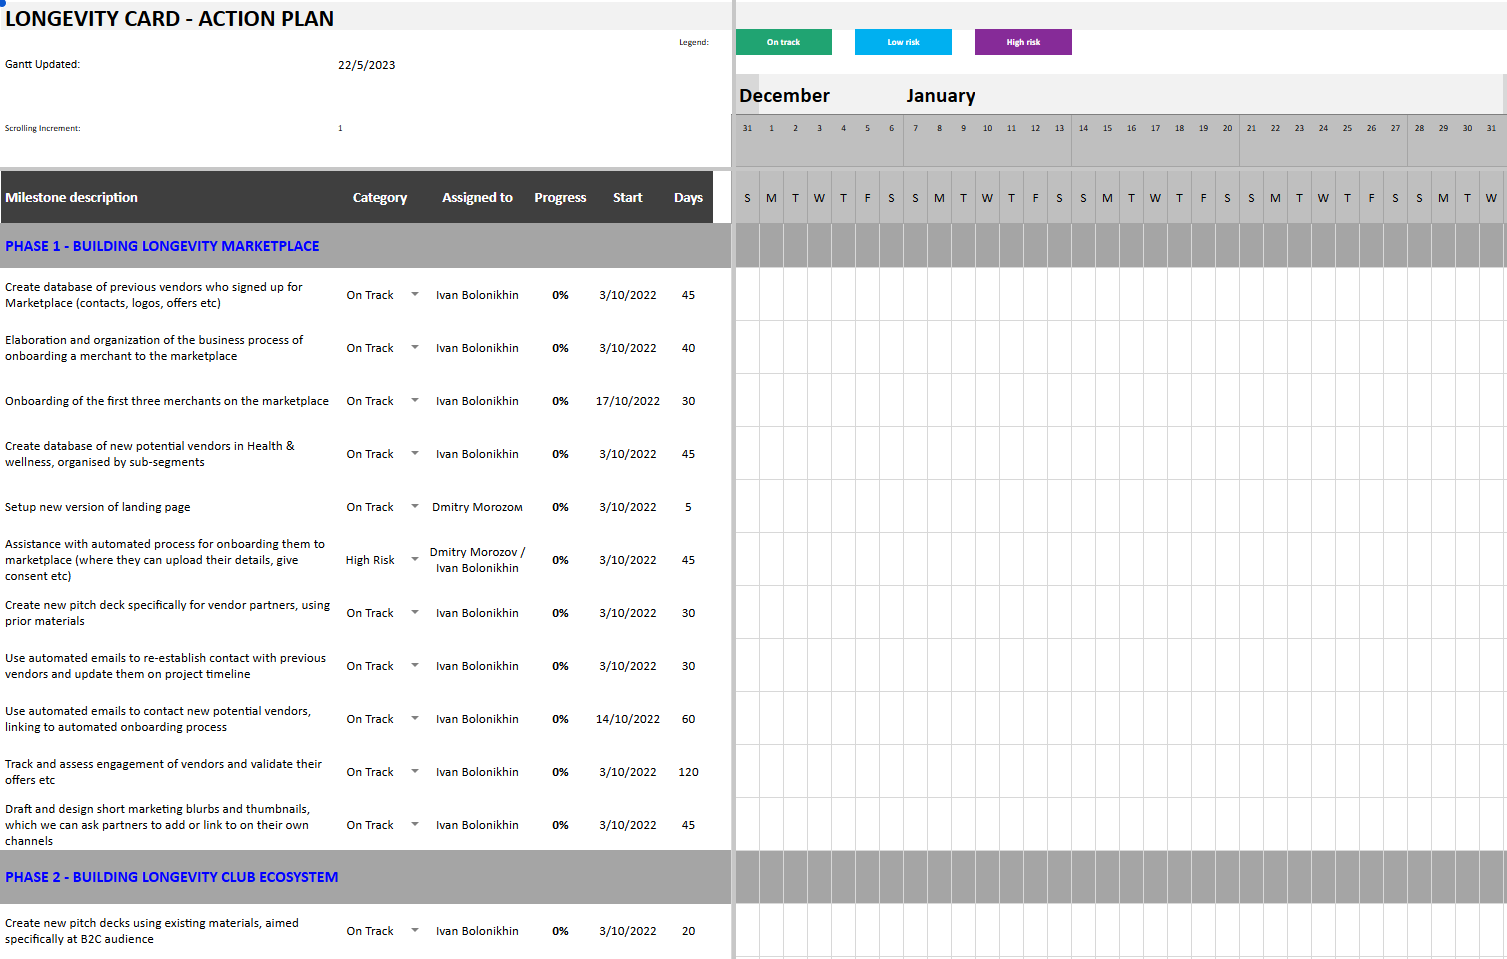Select the January month label in timeline
The image size is (1507, 959).
[x=940, y=96]
